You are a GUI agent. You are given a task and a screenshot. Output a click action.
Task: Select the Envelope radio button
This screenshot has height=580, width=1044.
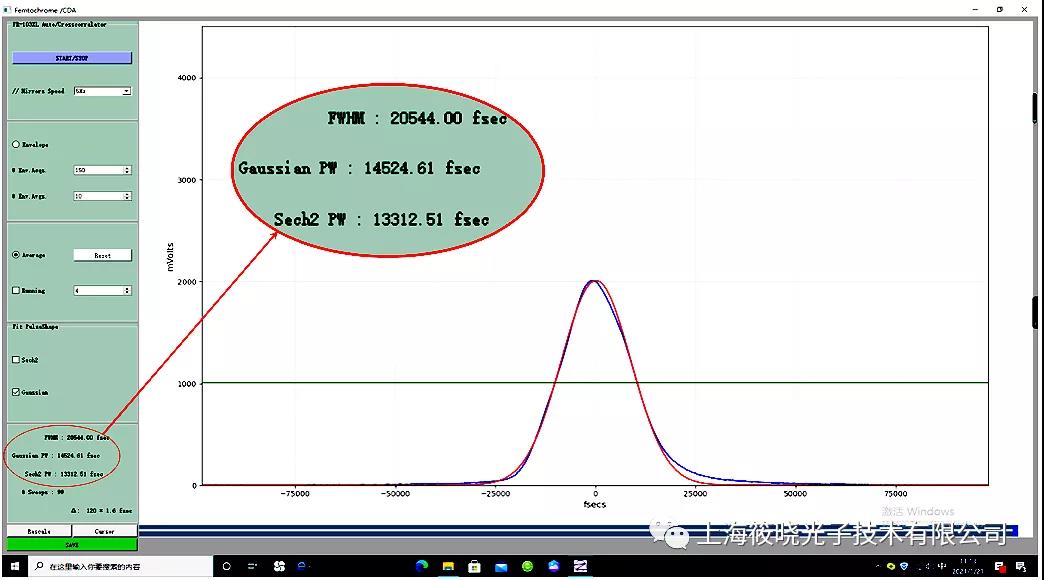coord(16,145)
